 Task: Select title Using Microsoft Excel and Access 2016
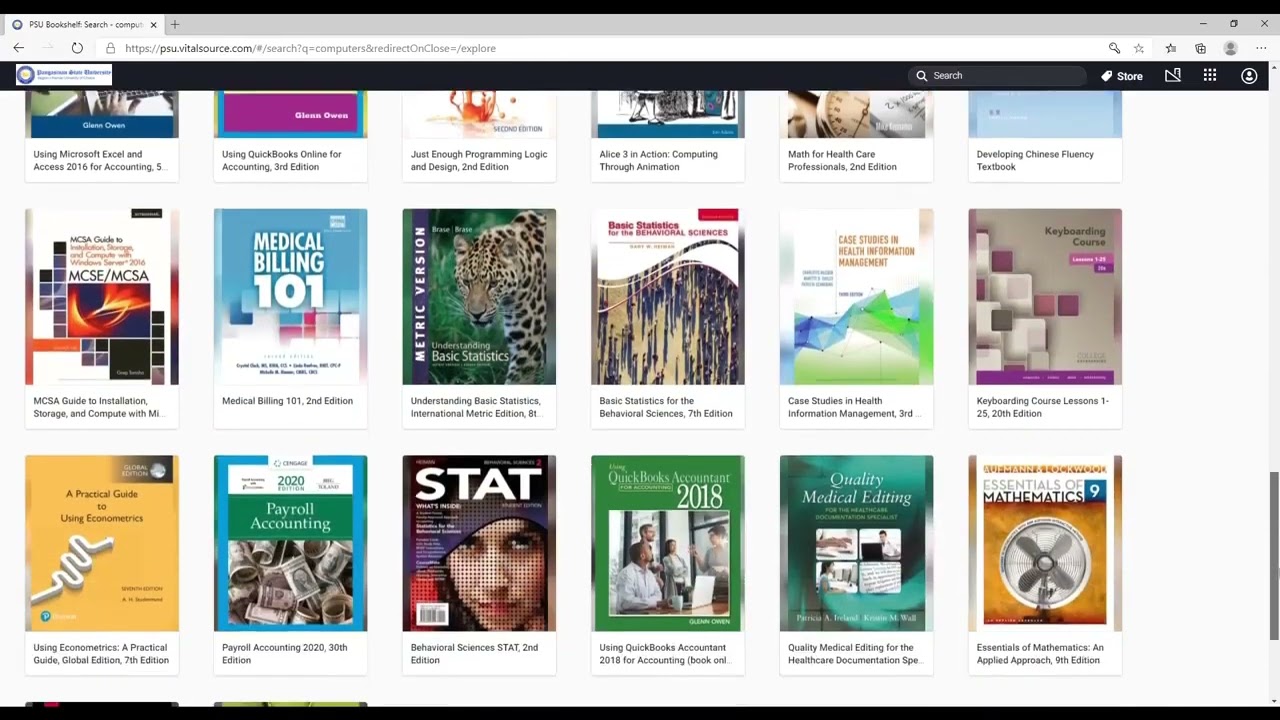tap(100, 160)
